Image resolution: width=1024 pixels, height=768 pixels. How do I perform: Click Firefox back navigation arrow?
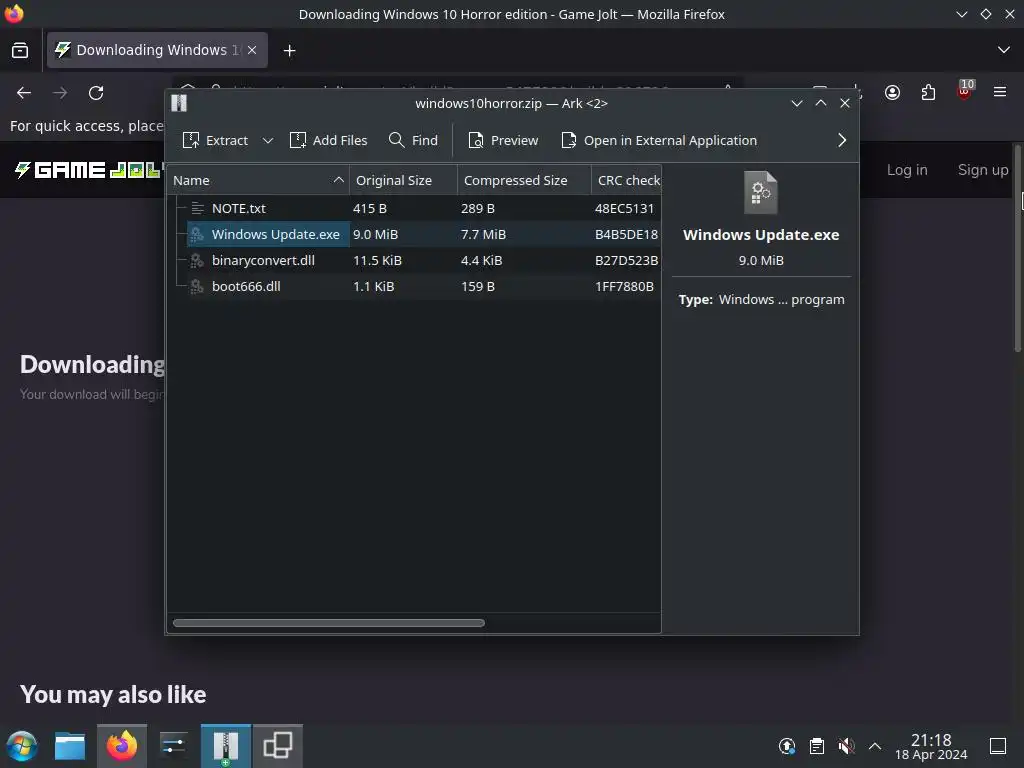[x=24, y=93]
